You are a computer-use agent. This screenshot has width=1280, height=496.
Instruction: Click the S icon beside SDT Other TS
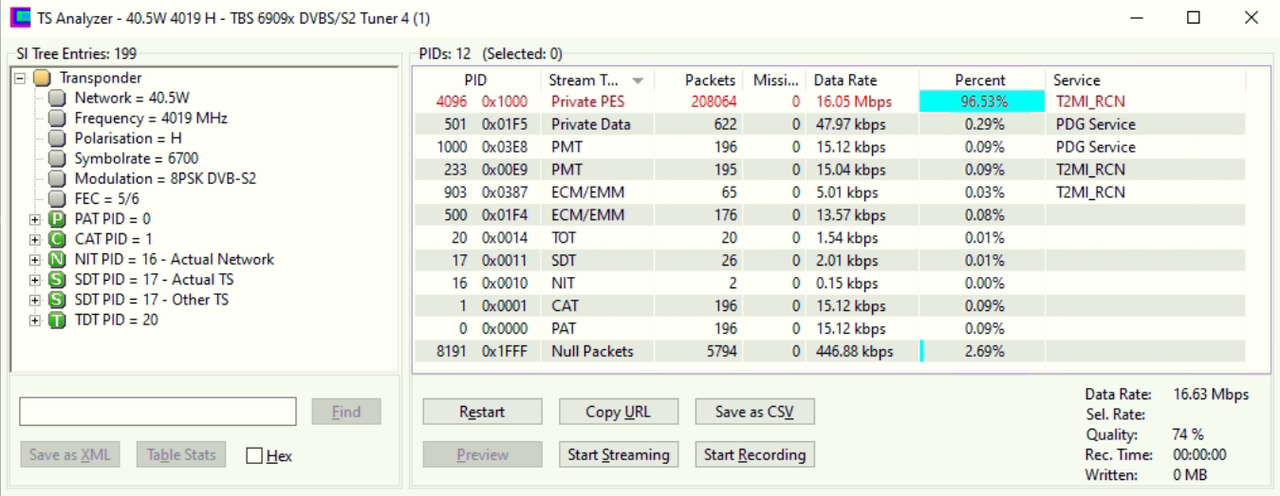[56, 299]
